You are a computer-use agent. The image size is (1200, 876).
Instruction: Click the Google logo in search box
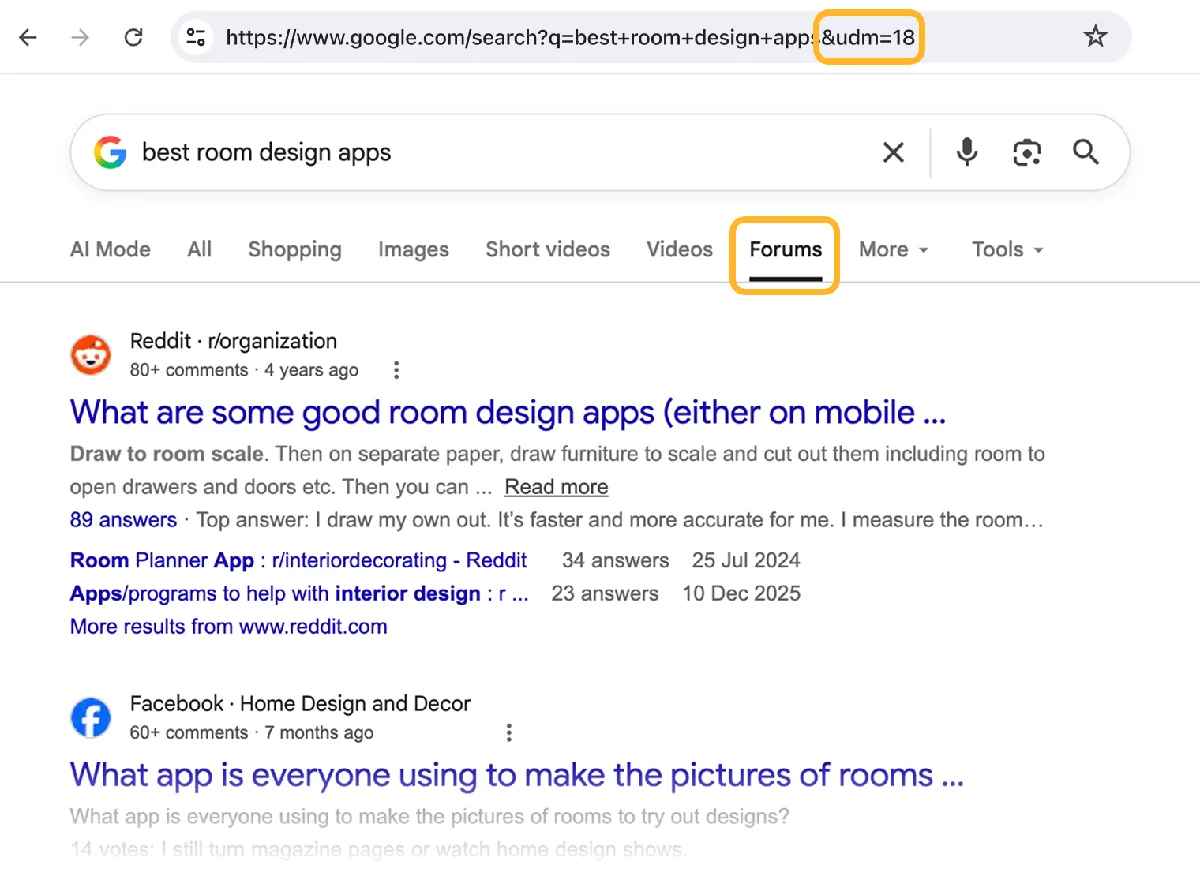110,152
